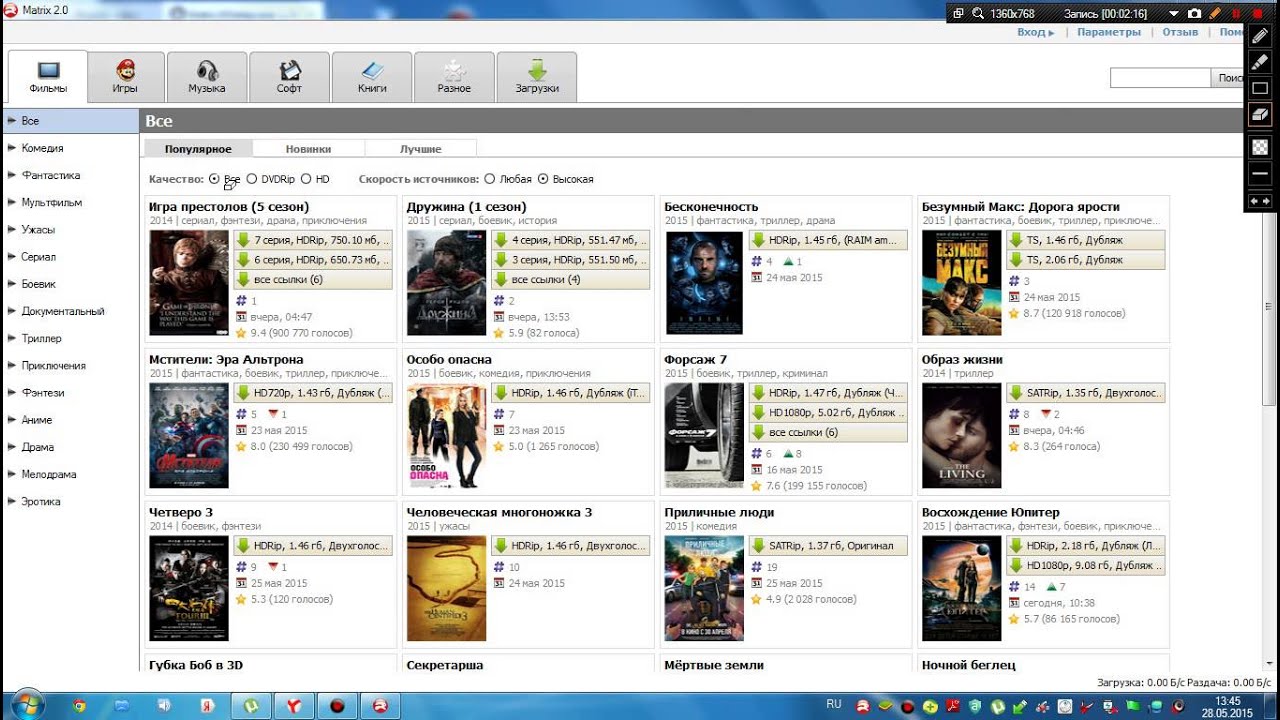
Task: Open the Приличные люди title link
Action: 719,512
